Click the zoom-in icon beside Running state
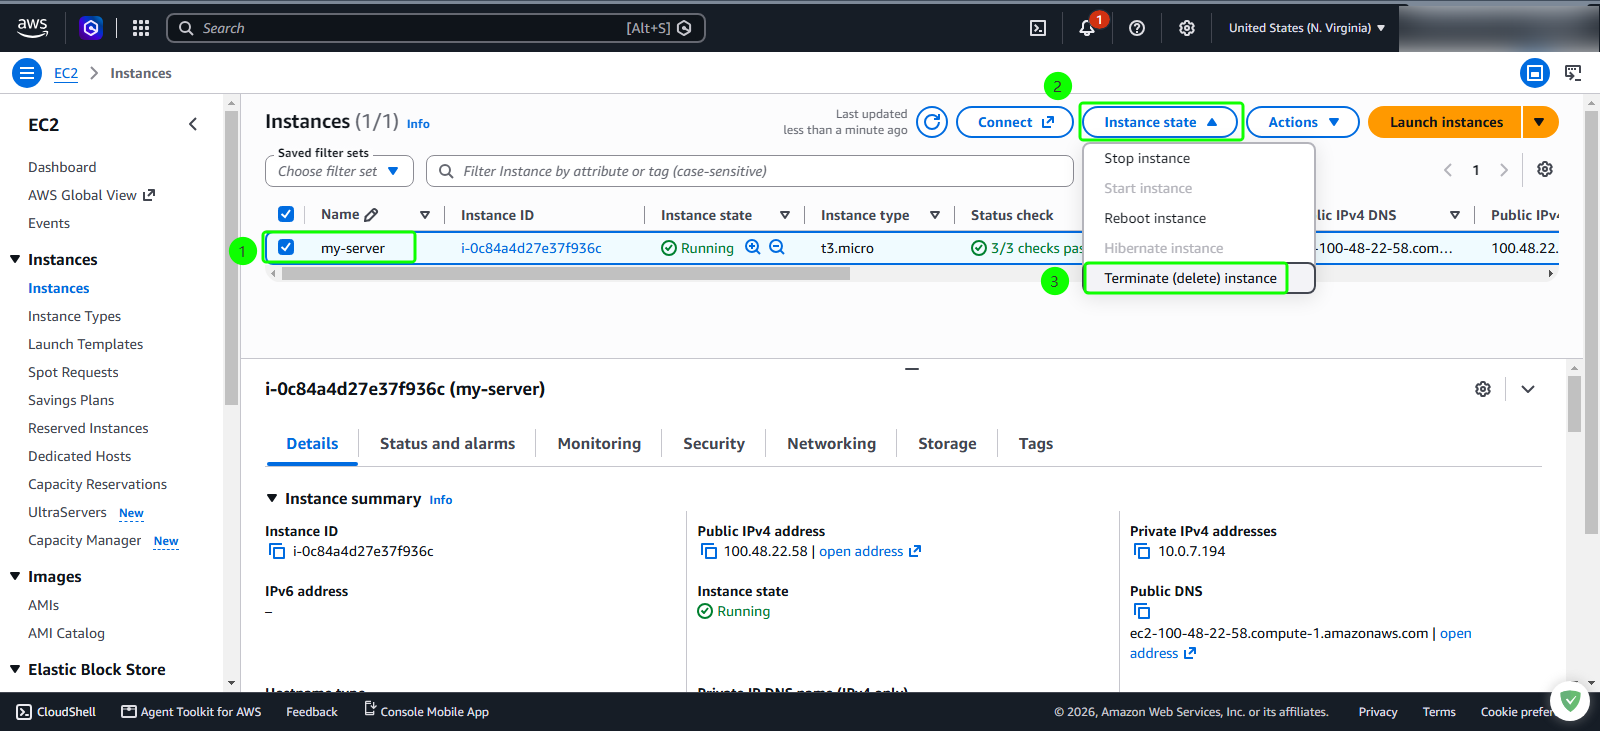Screen dimensions: 1600x731 click(753, 247)
